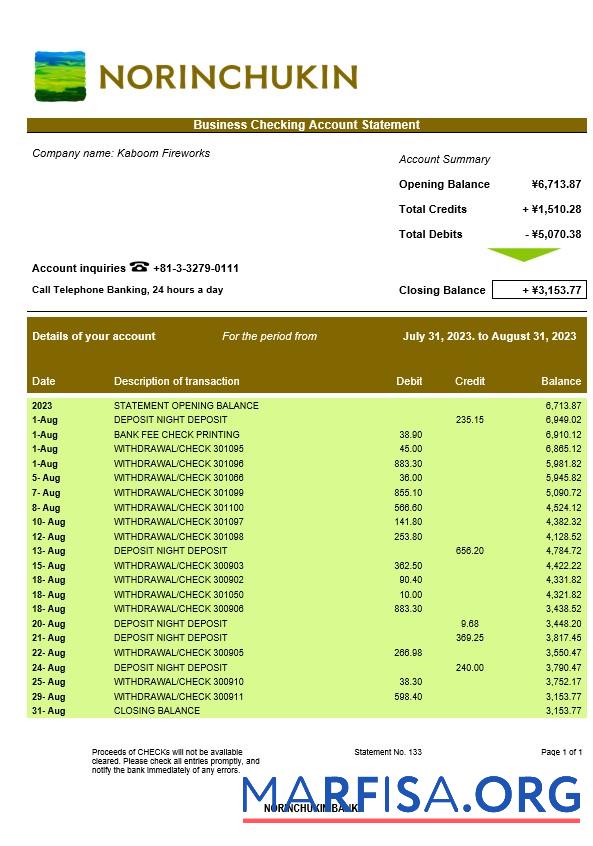
Task: Click the Statement No. 133 footer text
Action: [388, 752]
